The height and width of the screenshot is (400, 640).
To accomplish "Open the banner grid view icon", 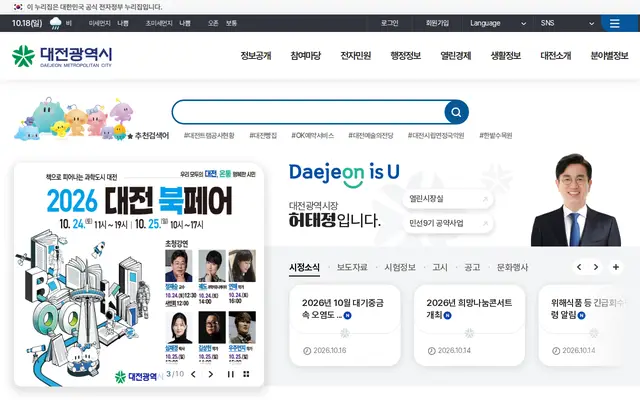I will click(246, 374).
